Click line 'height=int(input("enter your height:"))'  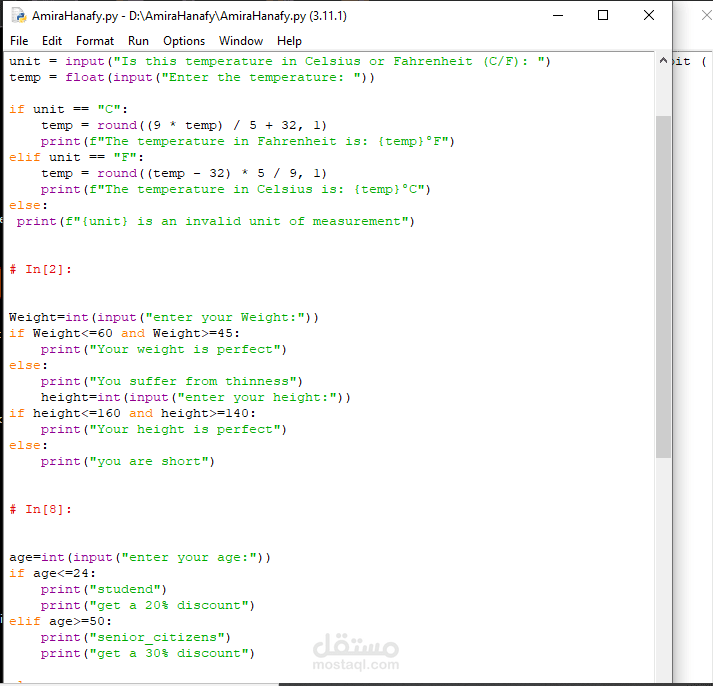pos(196,397)
